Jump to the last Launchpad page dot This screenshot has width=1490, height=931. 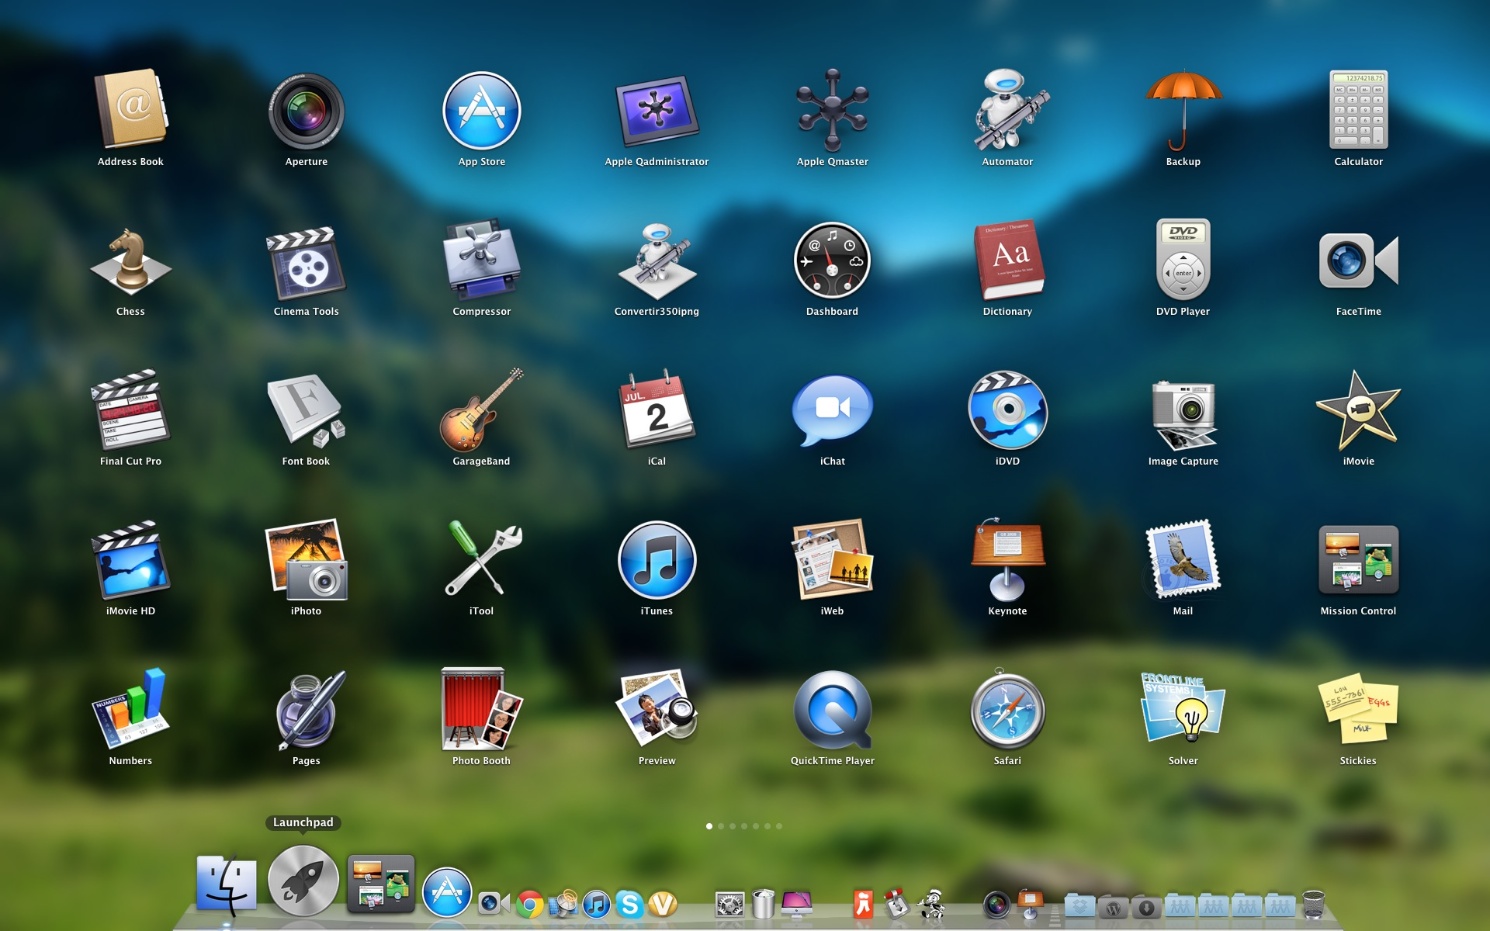[779, 826]
